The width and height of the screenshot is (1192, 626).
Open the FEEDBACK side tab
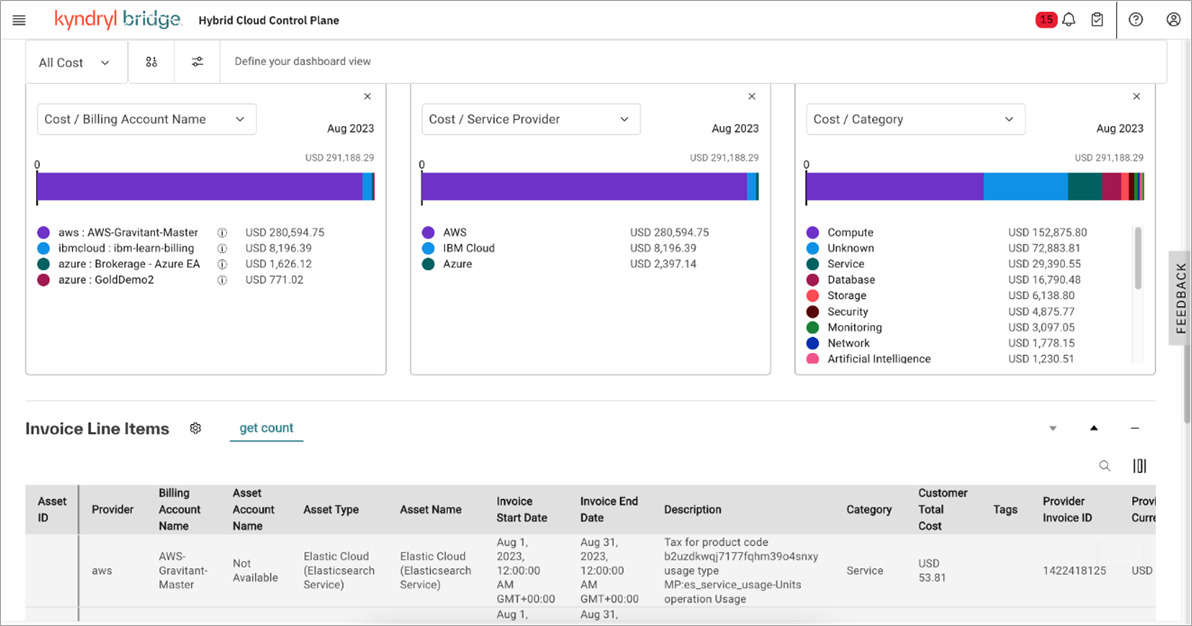pyautogui.click(x=1180, y=298)
